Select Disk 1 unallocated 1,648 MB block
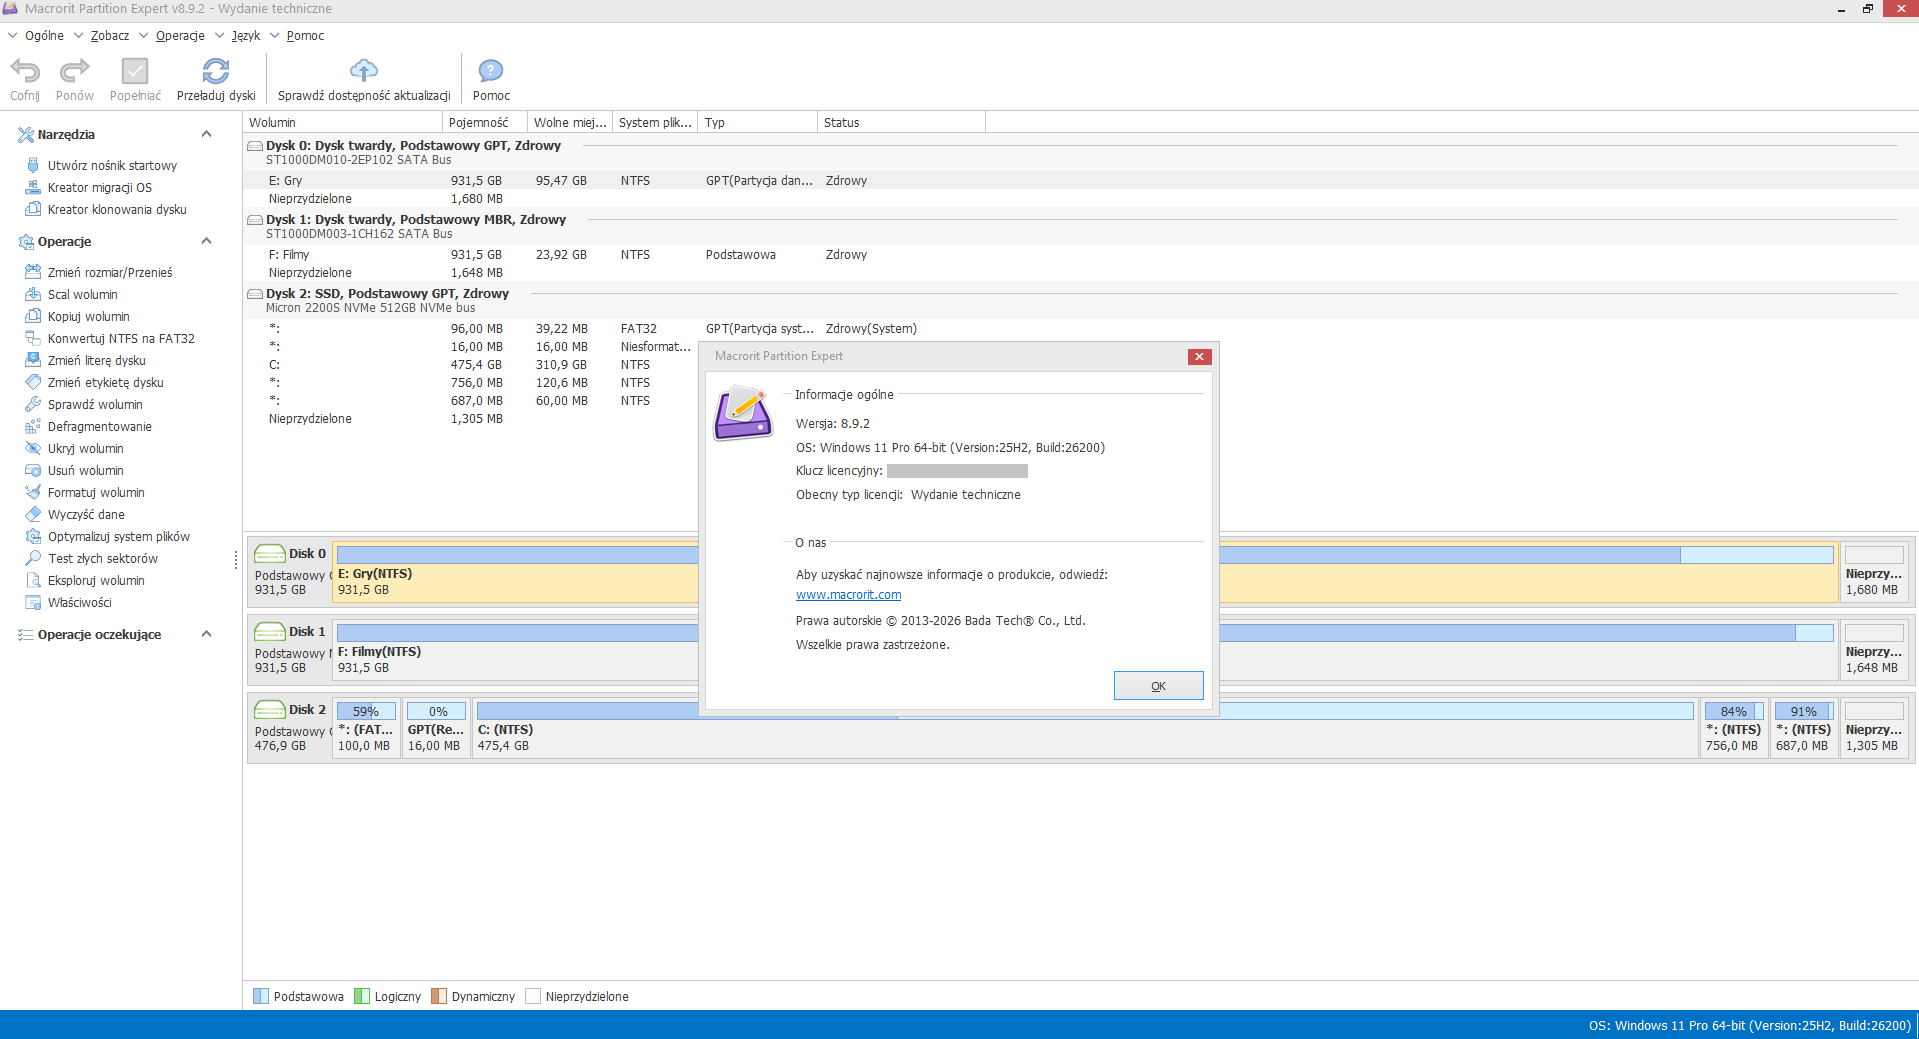The width and height of the screenshot is (1919, 1039). click(x=1876, y=650)
